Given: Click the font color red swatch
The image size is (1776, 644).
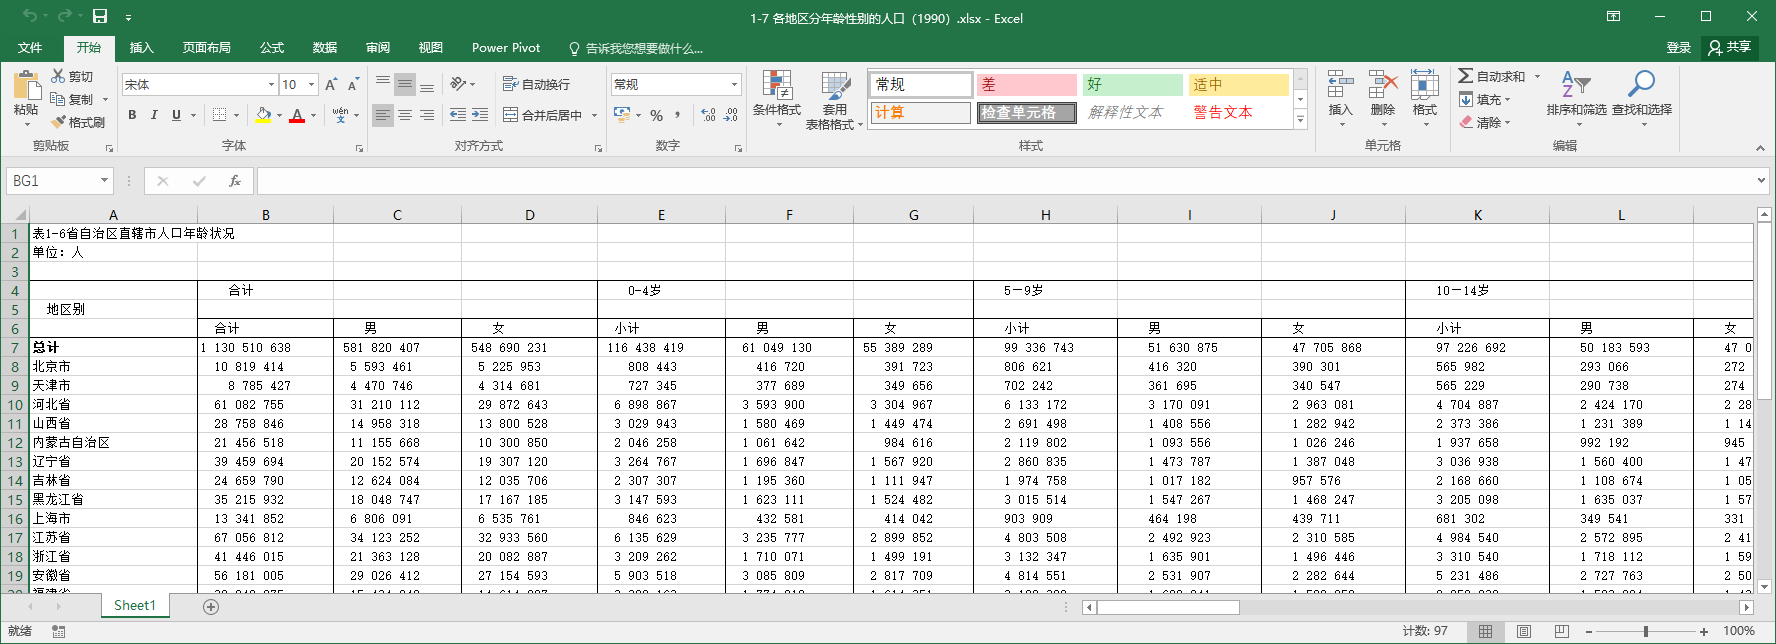Looking at the screenshot, I should (297, 116).
